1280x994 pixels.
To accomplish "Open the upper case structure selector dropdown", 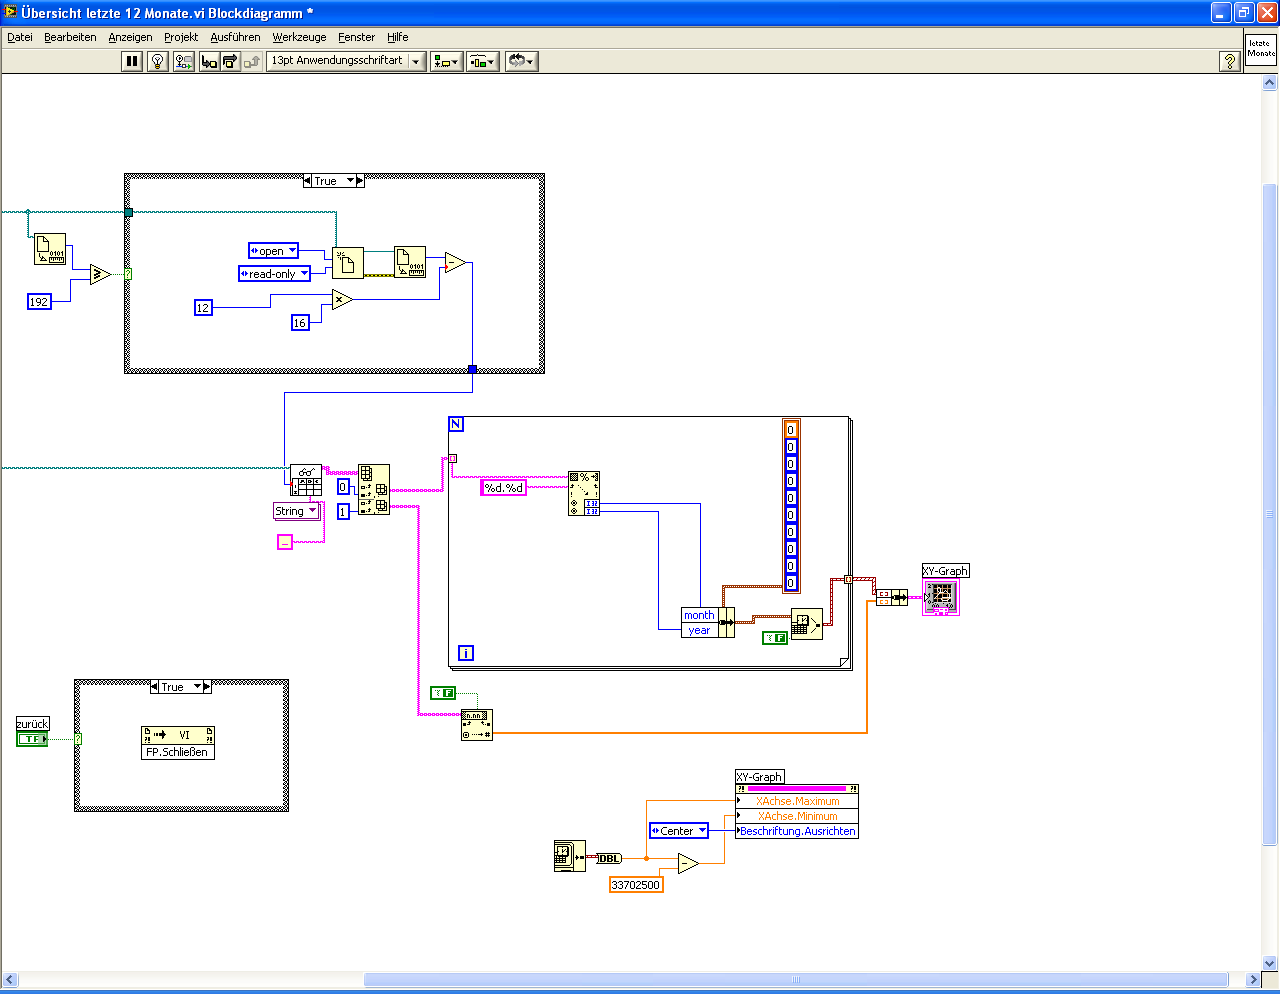I will pos(351,181).
